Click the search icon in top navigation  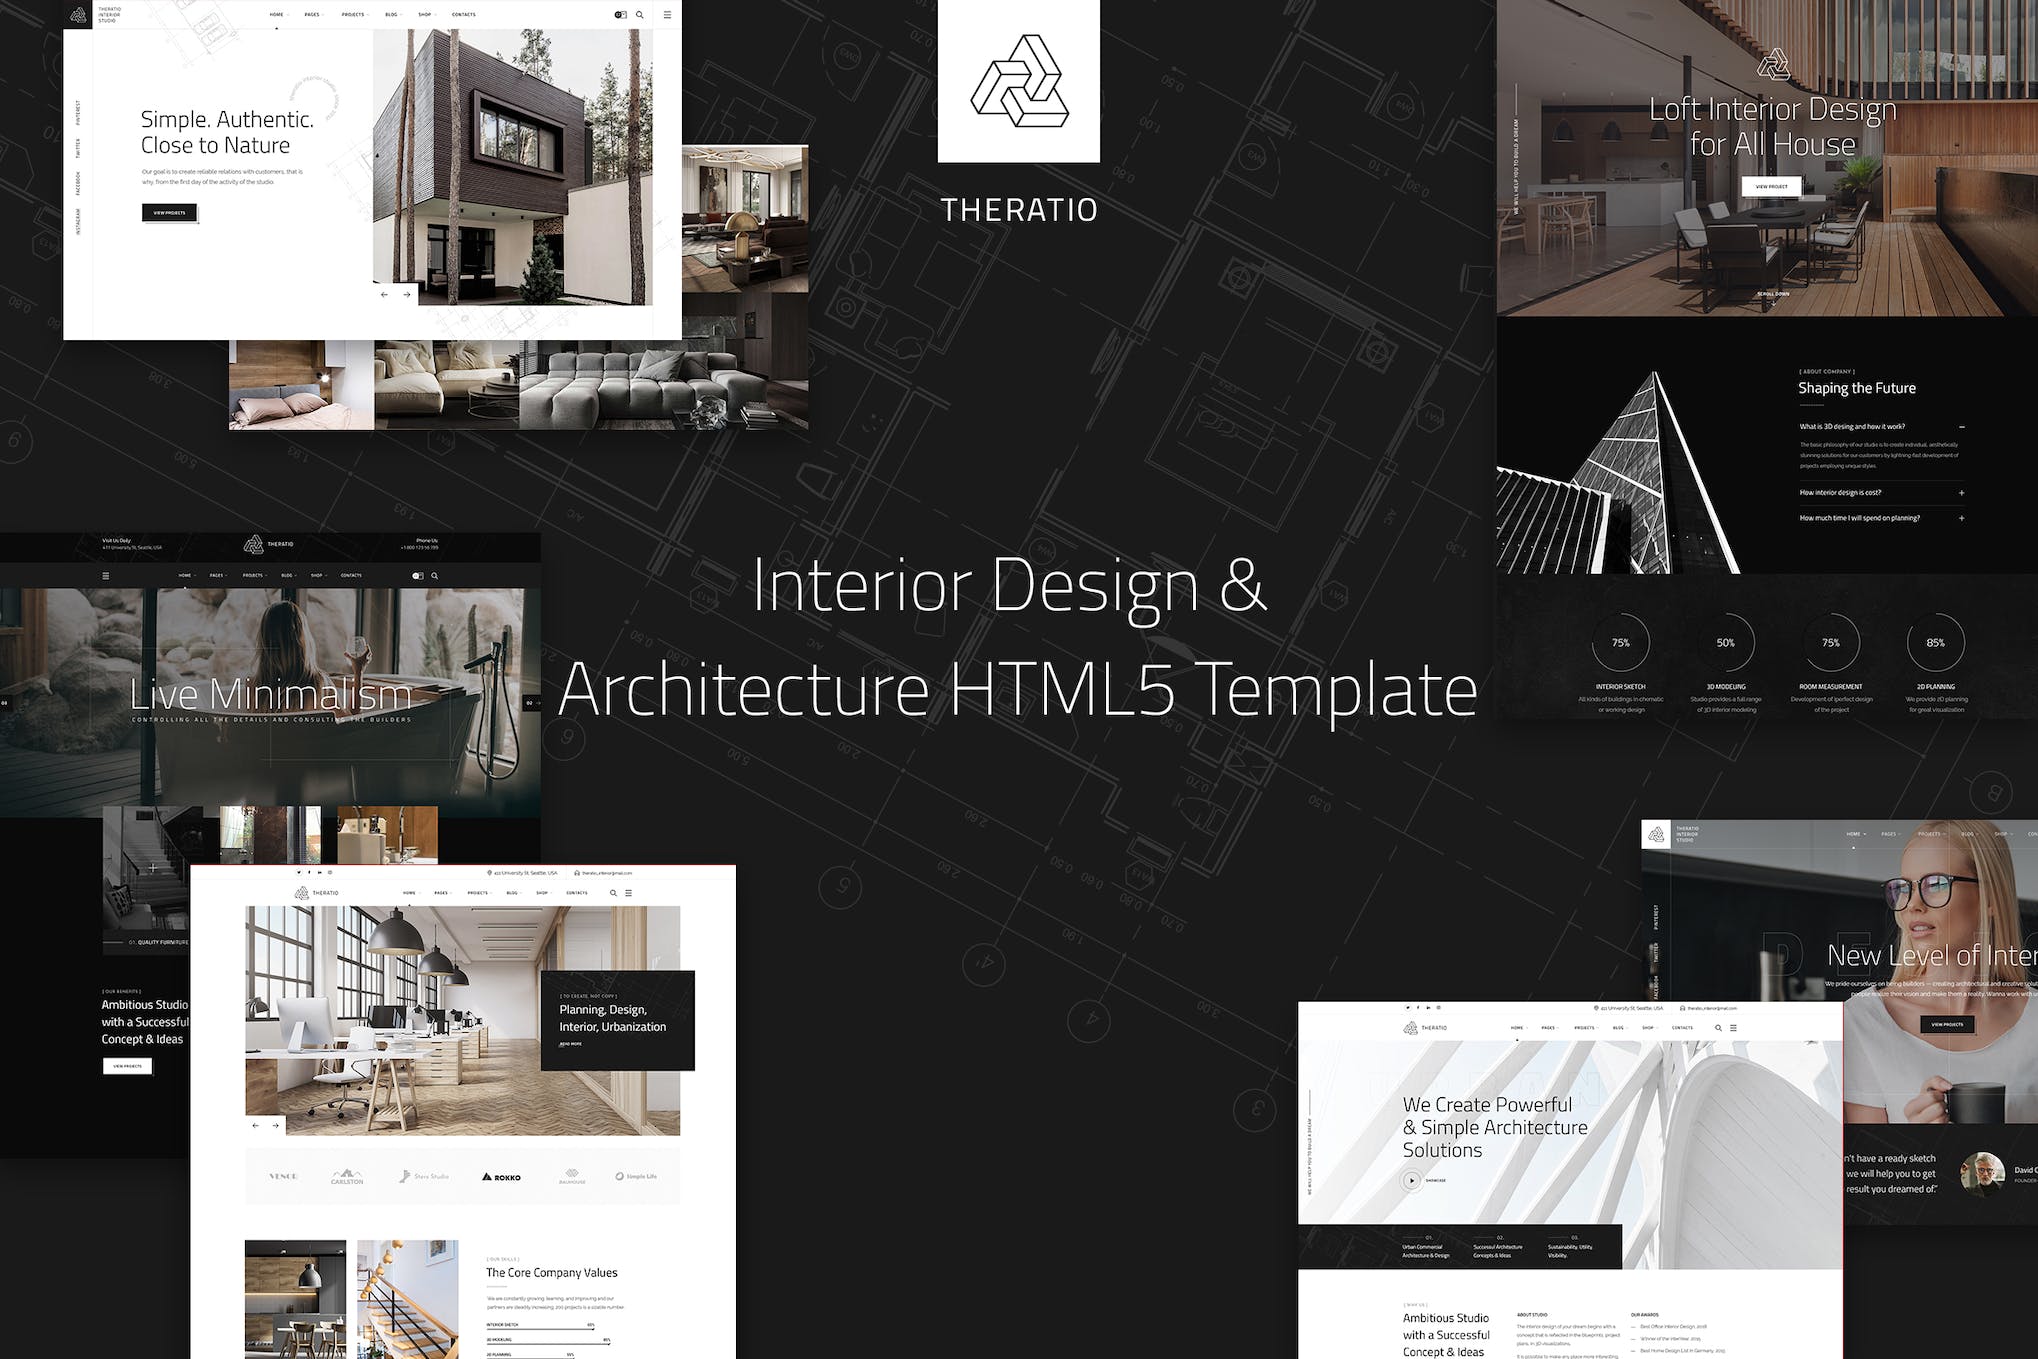click(x=640, y=14)
